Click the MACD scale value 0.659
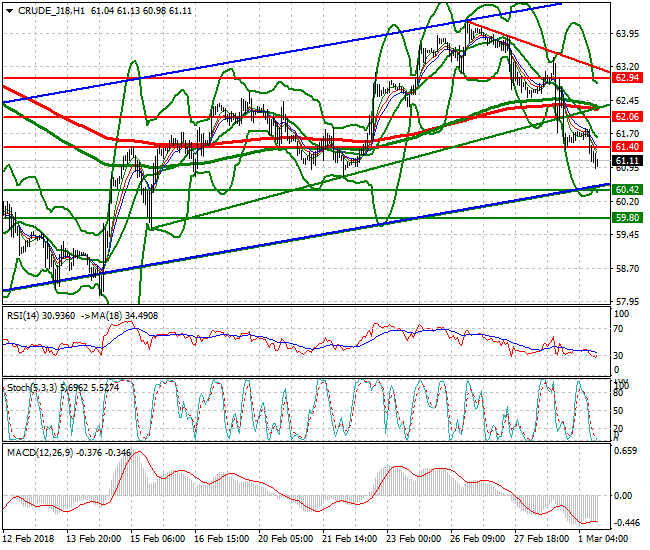This screenshot has height=550, width=650. tap(626, 451)
